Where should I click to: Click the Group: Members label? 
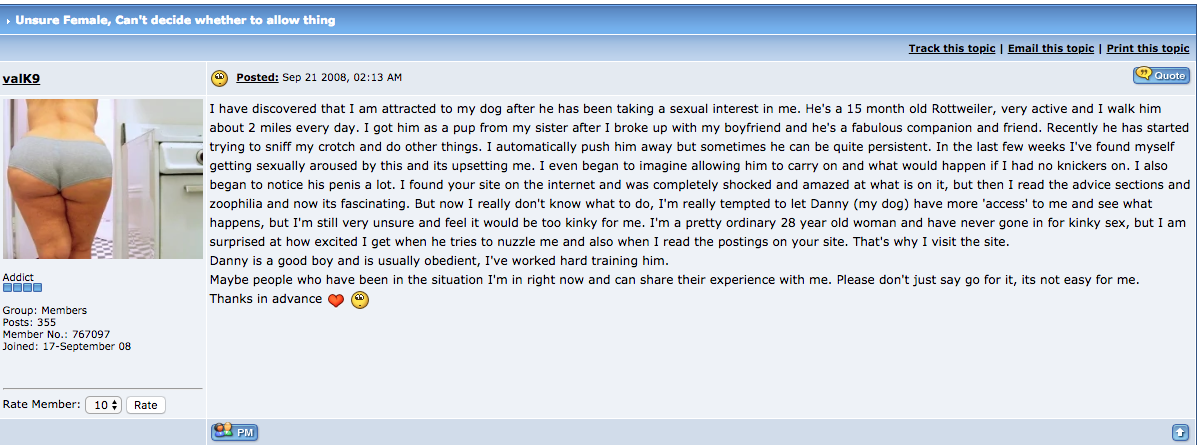[x=45, y=310]
